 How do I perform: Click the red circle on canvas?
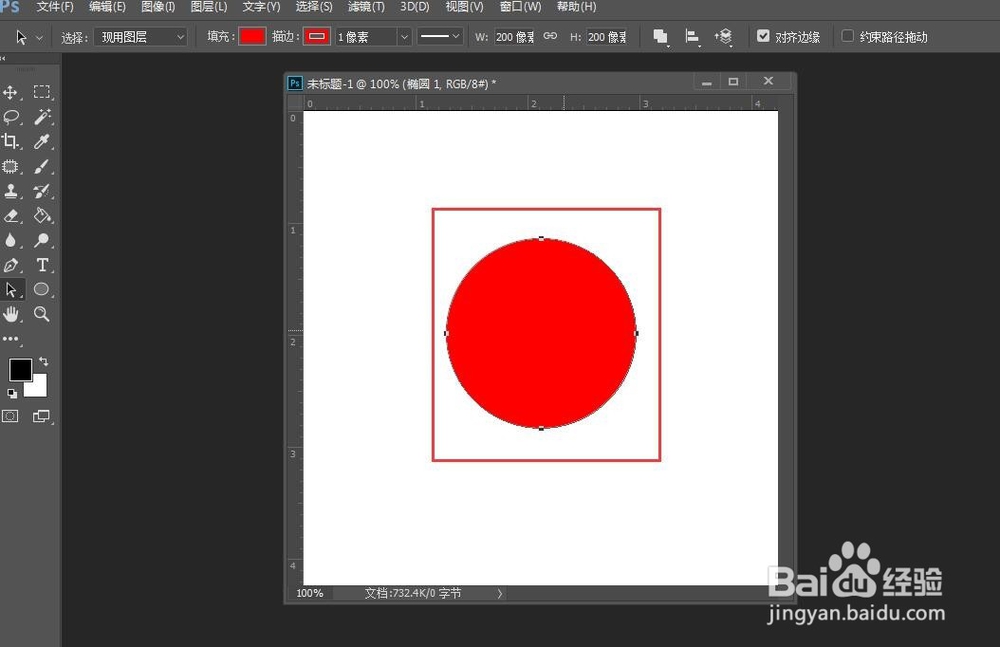541,333
